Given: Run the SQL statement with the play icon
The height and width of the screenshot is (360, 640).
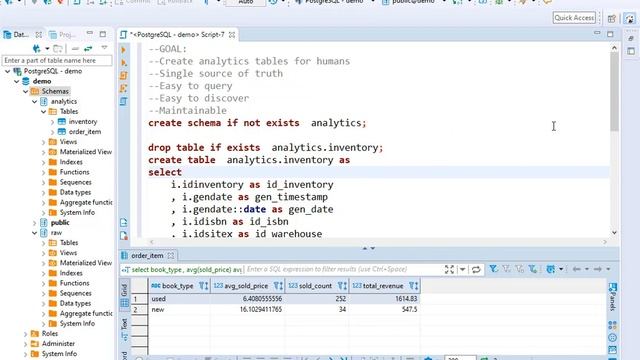Looking at the screenshot, I should pos(124,50).
